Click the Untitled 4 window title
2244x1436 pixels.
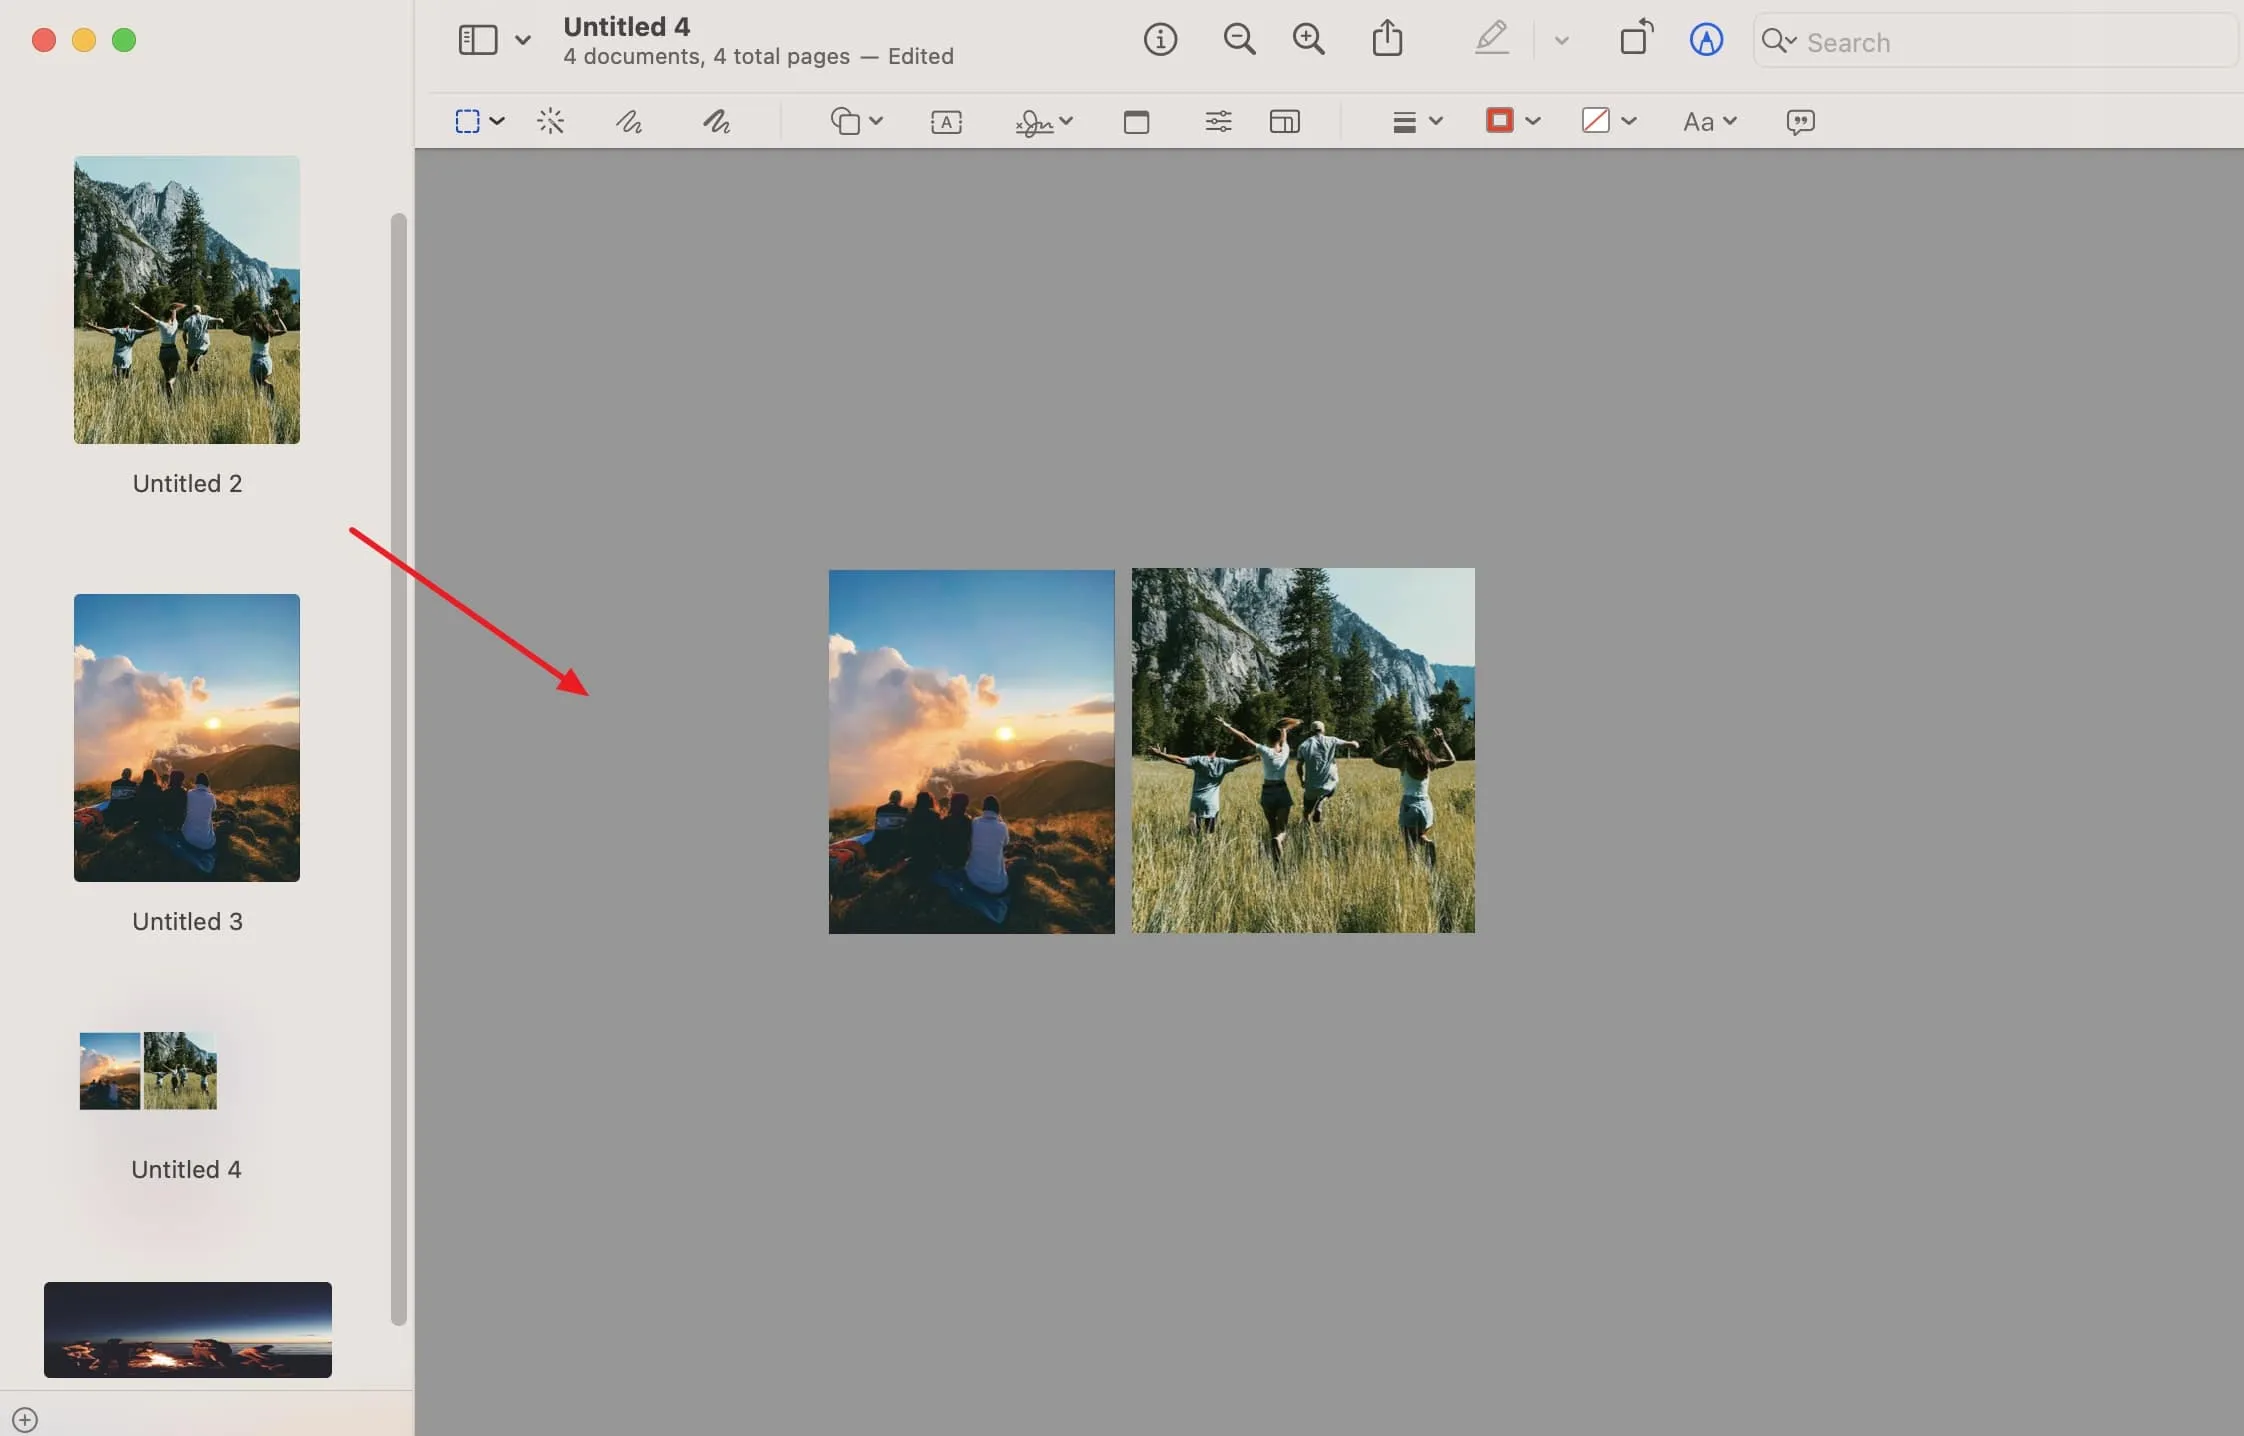(x=626, y=27)
